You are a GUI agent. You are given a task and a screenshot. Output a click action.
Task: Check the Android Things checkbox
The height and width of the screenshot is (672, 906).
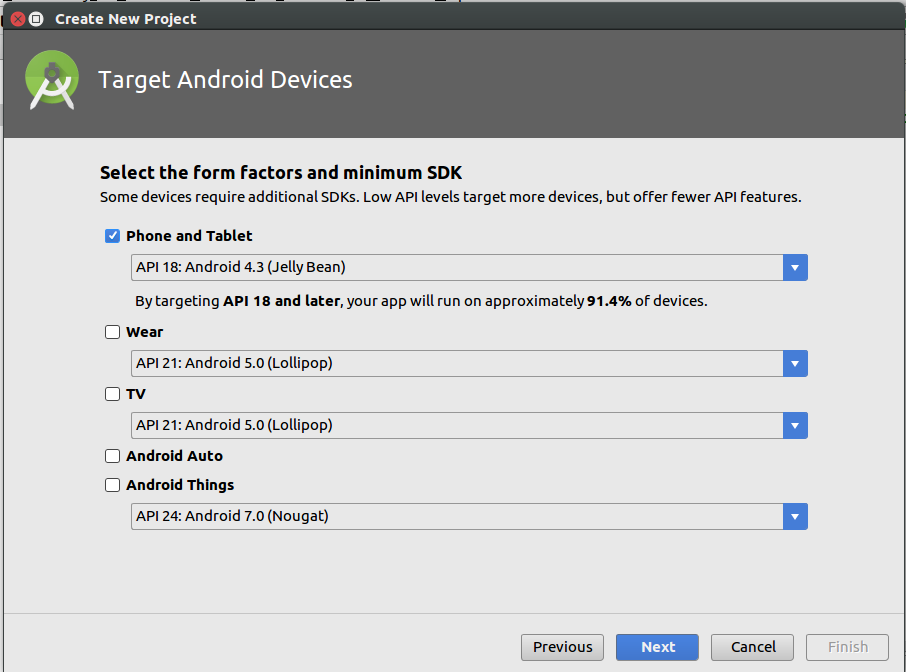112,485
